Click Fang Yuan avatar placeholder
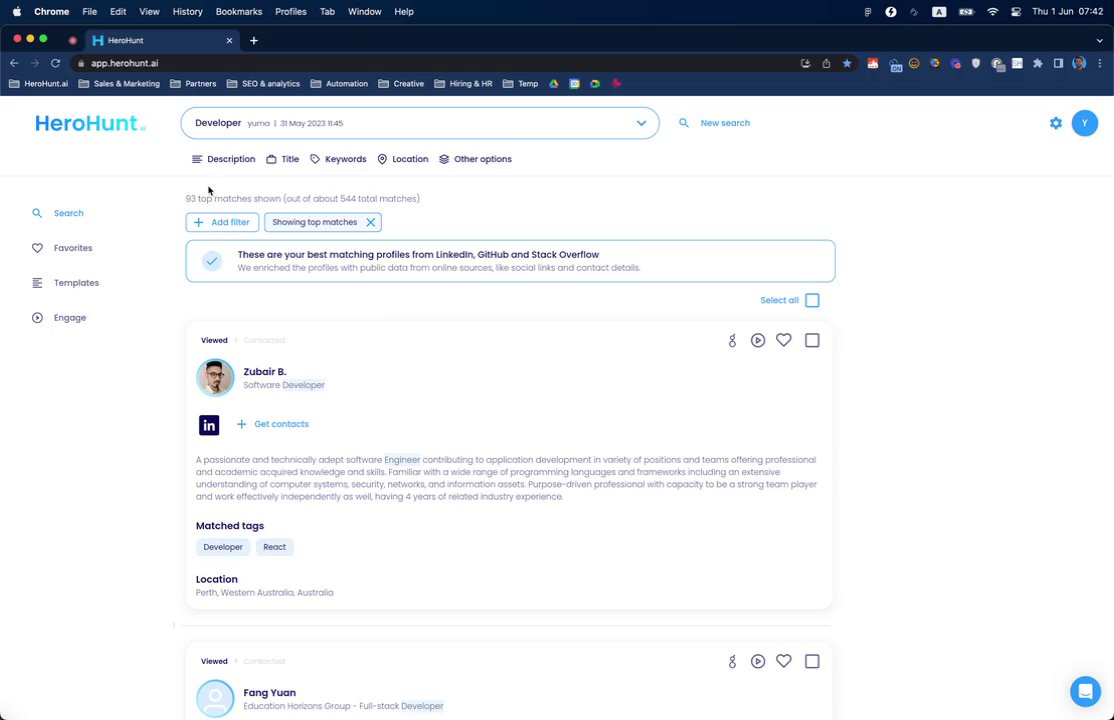 [x=215, y=699]
